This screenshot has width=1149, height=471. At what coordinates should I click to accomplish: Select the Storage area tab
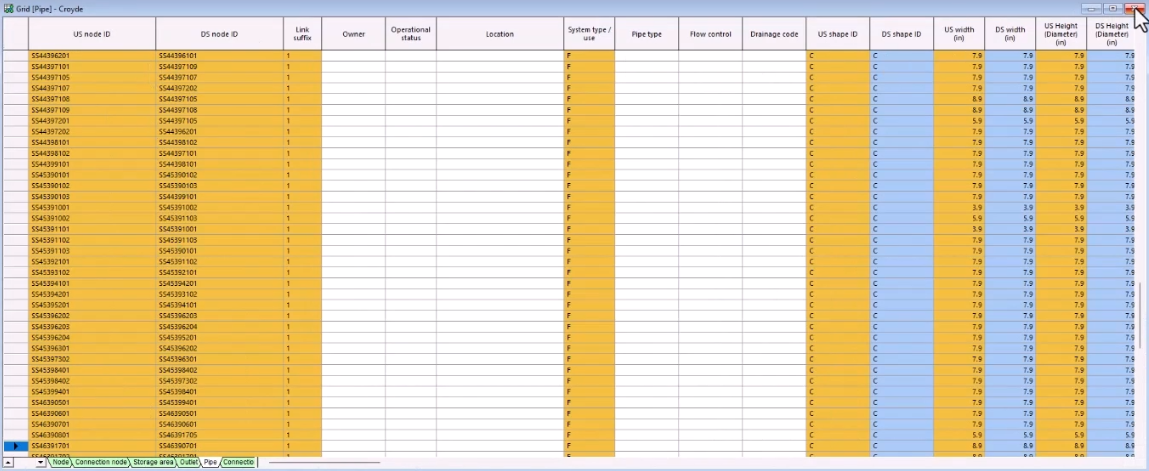tap(153, 462)
